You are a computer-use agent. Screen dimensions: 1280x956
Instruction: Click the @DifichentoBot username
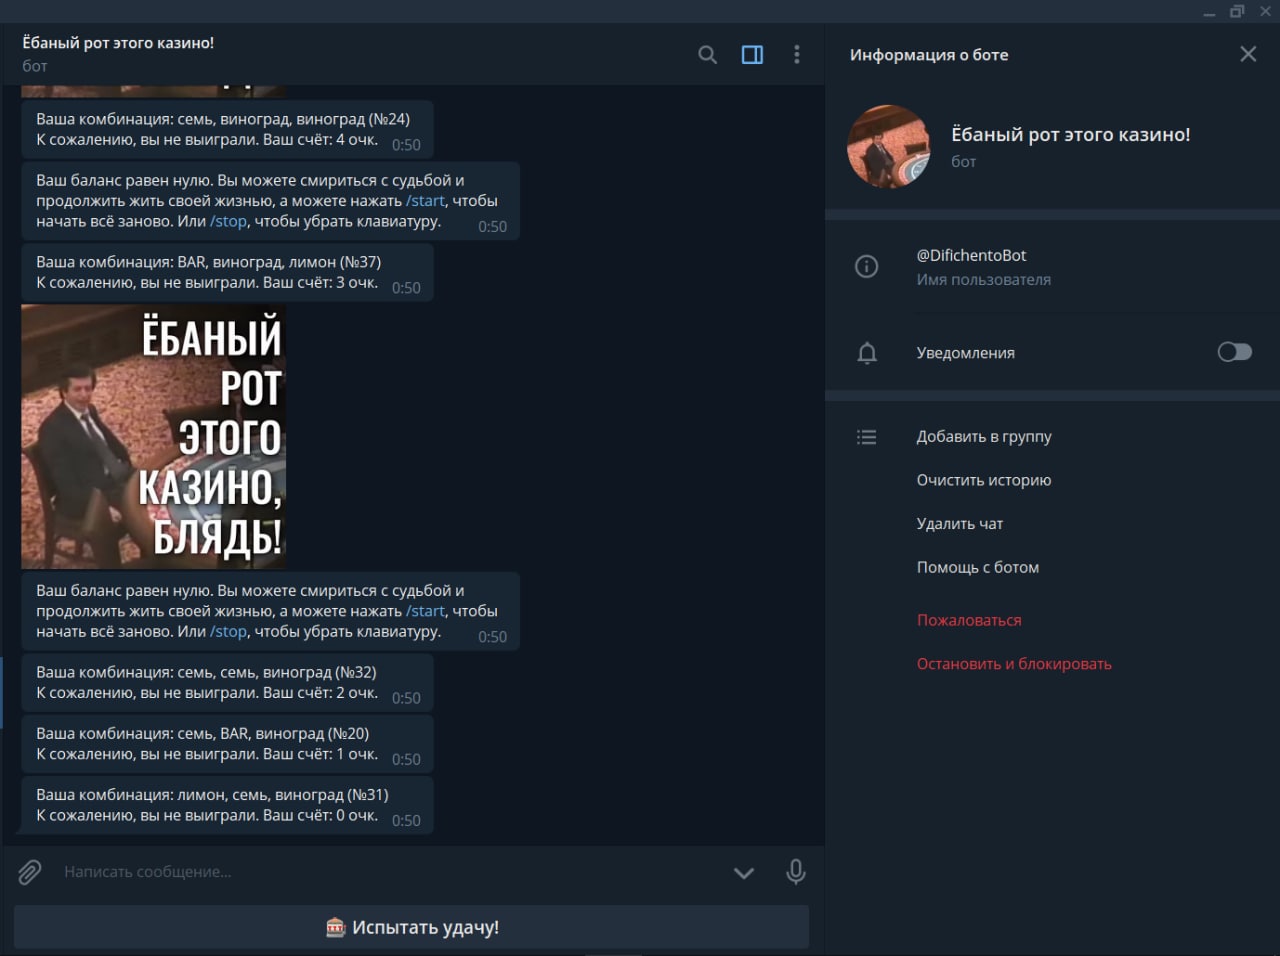click(x=971, y=255)
